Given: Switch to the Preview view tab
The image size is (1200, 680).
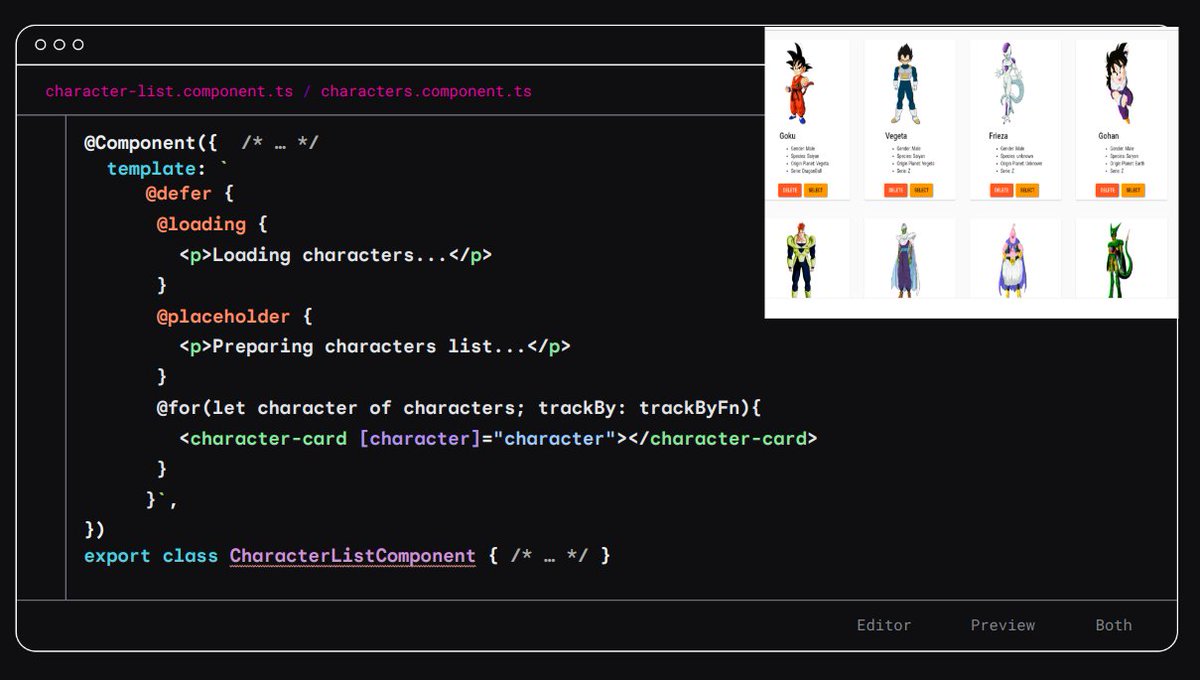Looking at the screenshot, I should (x=1002, y=625).
